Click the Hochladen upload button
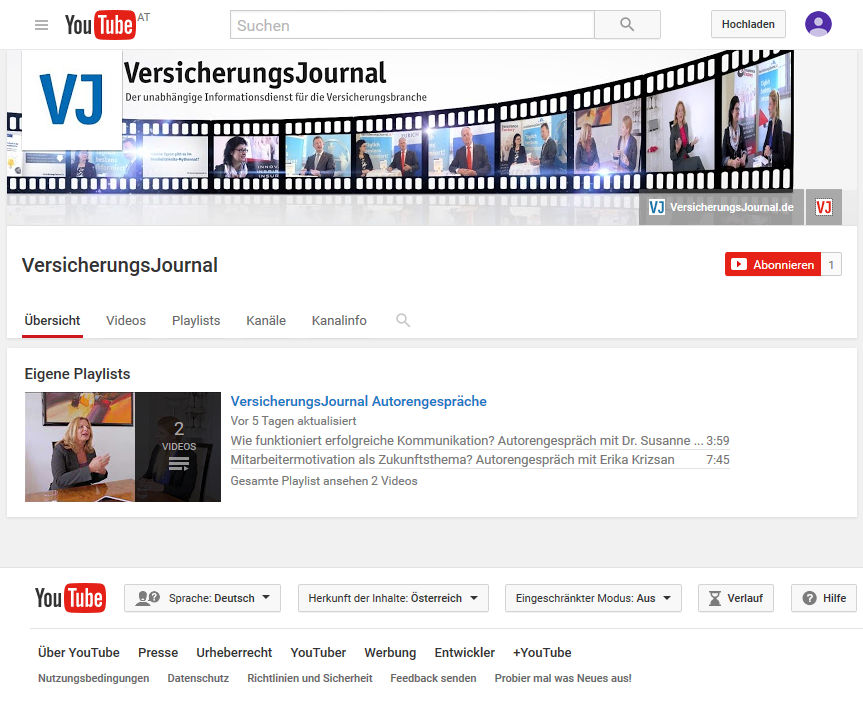This screenshot has width=863, height=701. [748, 24]
